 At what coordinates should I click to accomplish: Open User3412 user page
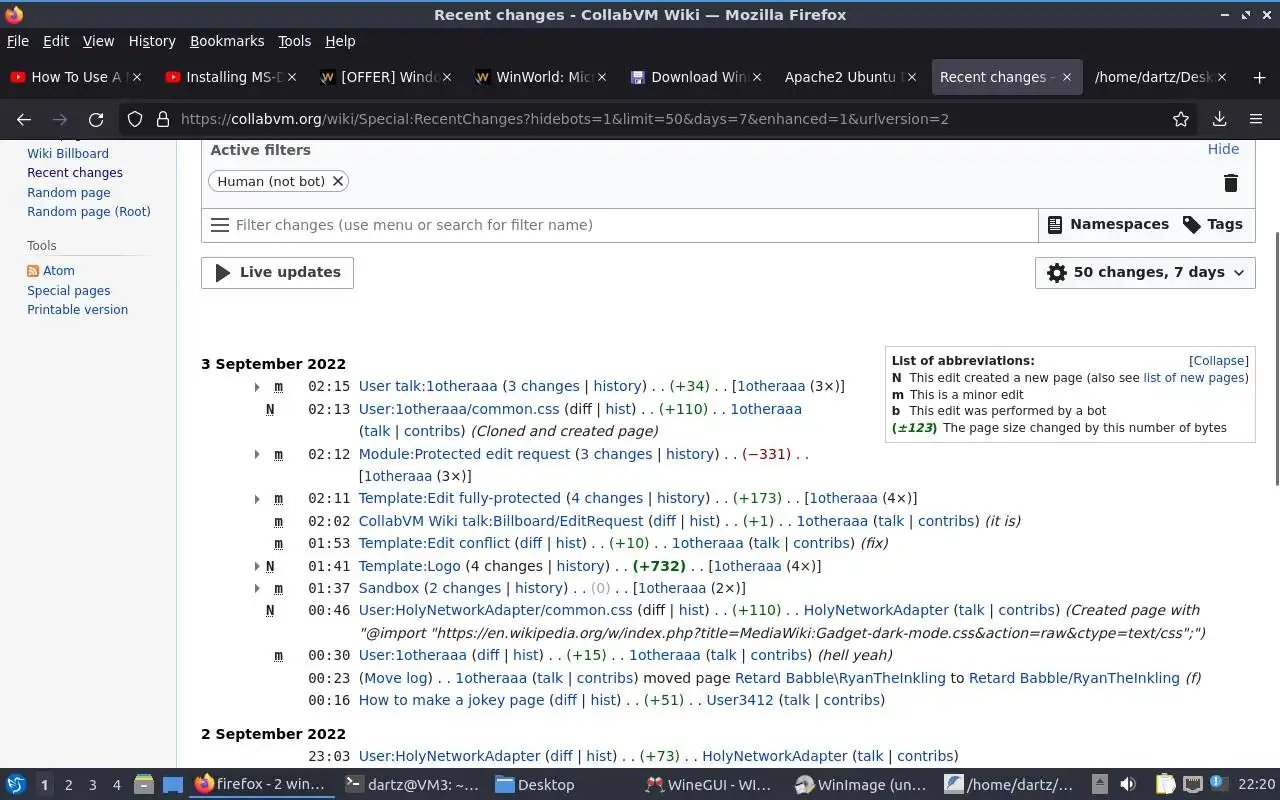click(740, 700)
